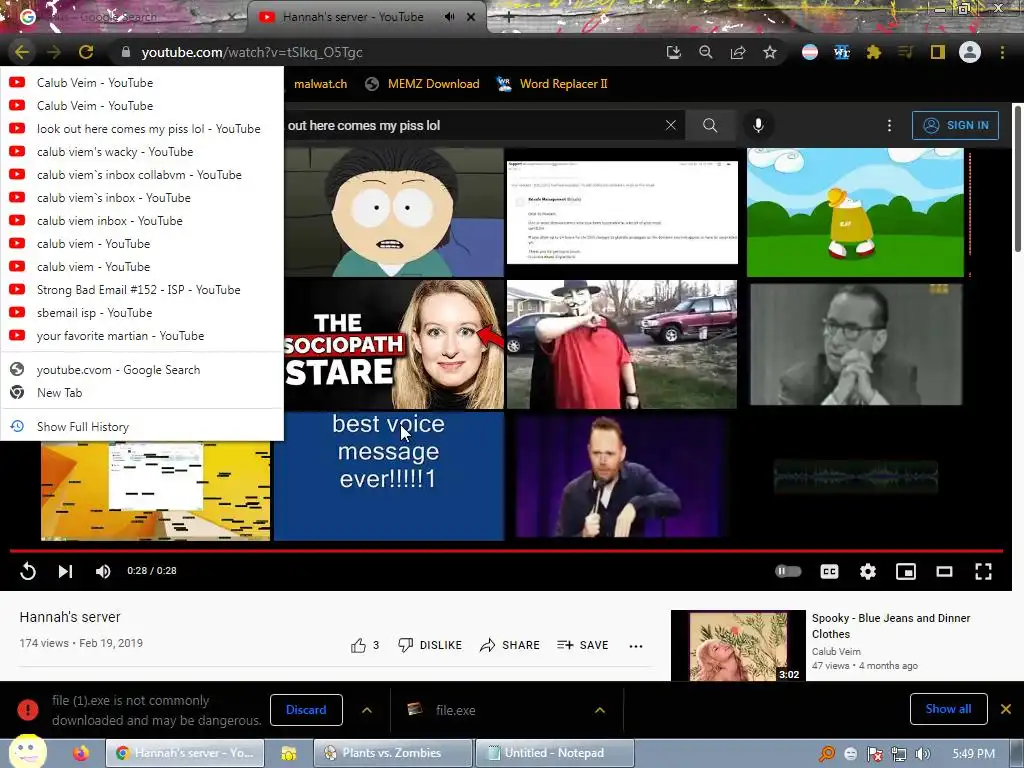Image resolution: width=1024 pixels, height=768 pixels.
Task: Click the Firefox icon in the taskbar
Action: click(x=81, y=753)
